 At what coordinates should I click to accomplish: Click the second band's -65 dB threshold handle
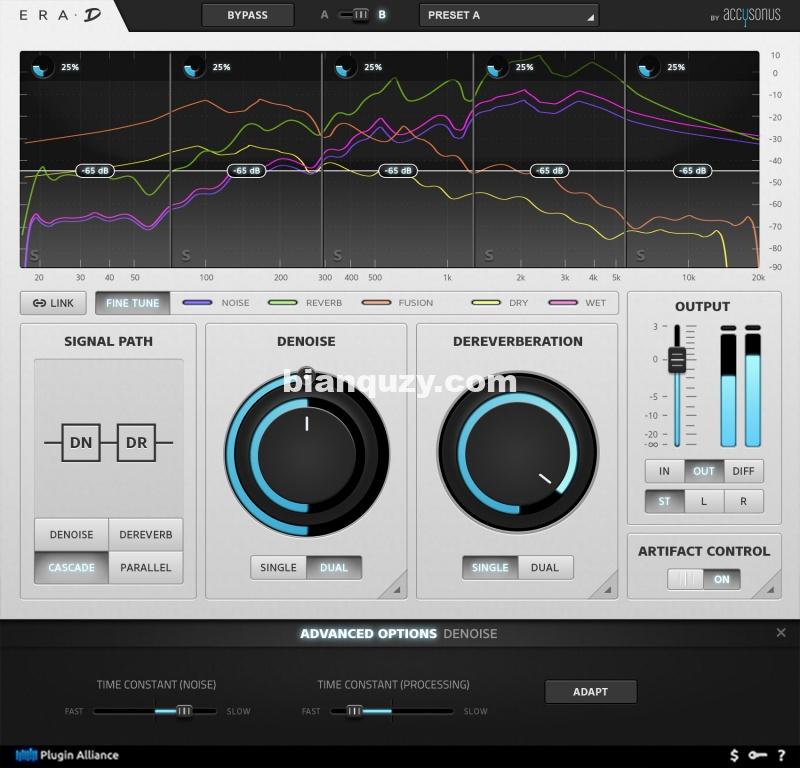(x=246, y=170)
